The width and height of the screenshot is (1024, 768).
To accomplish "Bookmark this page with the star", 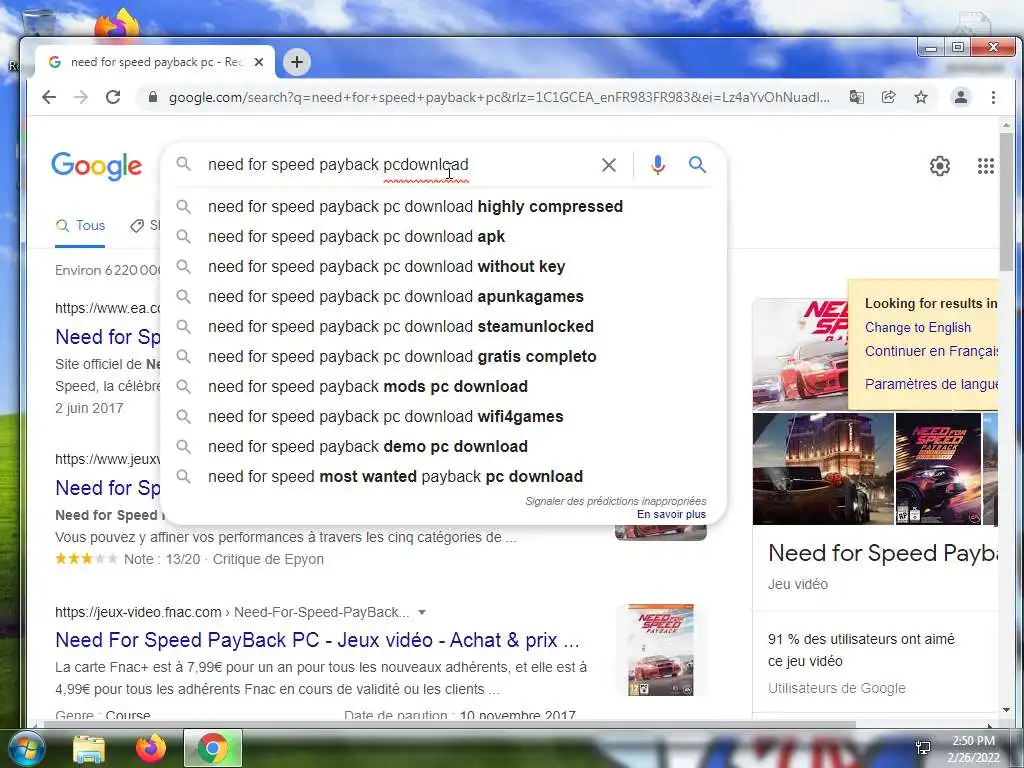I will (921, 97).
